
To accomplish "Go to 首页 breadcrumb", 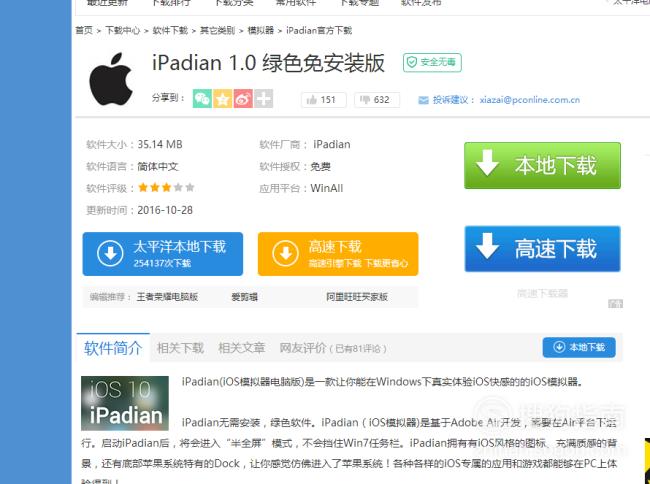I will (84, 30).
